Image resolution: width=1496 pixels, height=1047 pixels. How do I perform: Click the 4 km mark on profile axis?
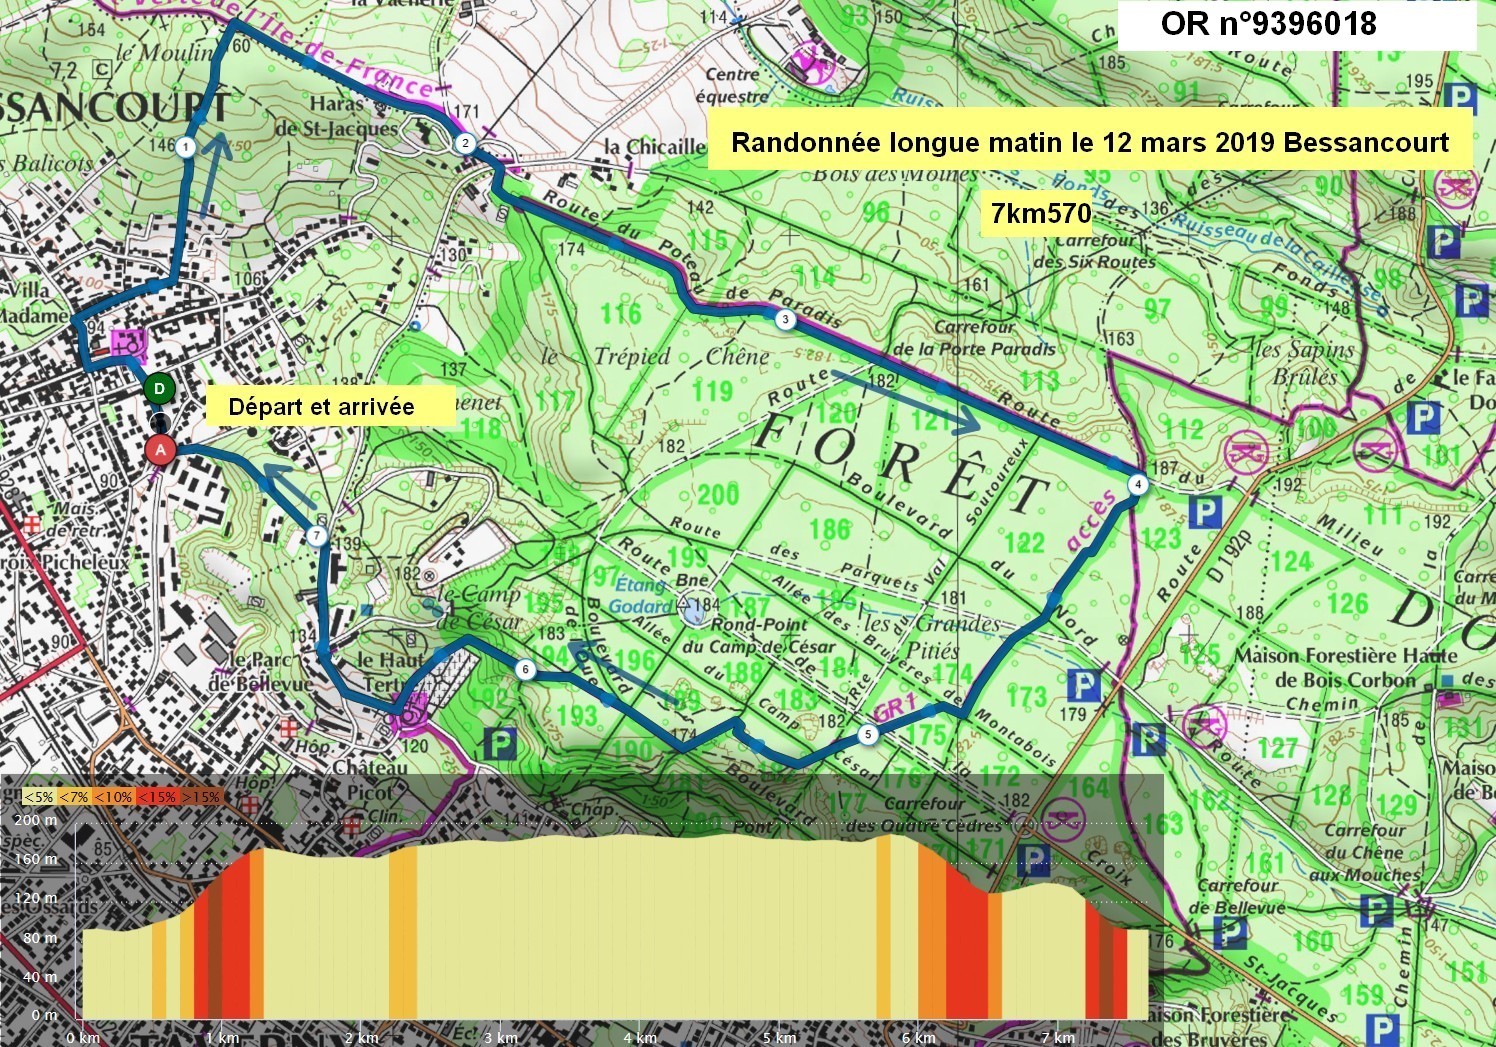pyautogui.click(x=640, y=1038)
